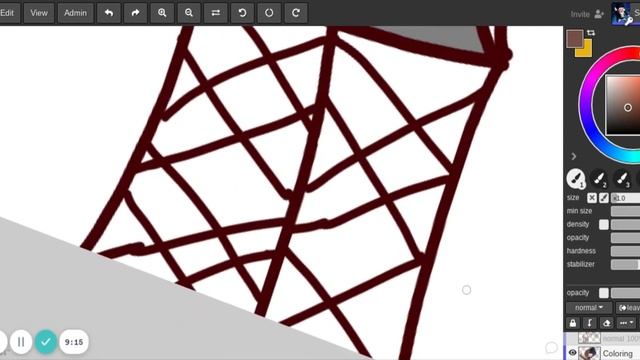Adjust the density slider
This screenshot has width=640, height=360.
click(625, 224)
